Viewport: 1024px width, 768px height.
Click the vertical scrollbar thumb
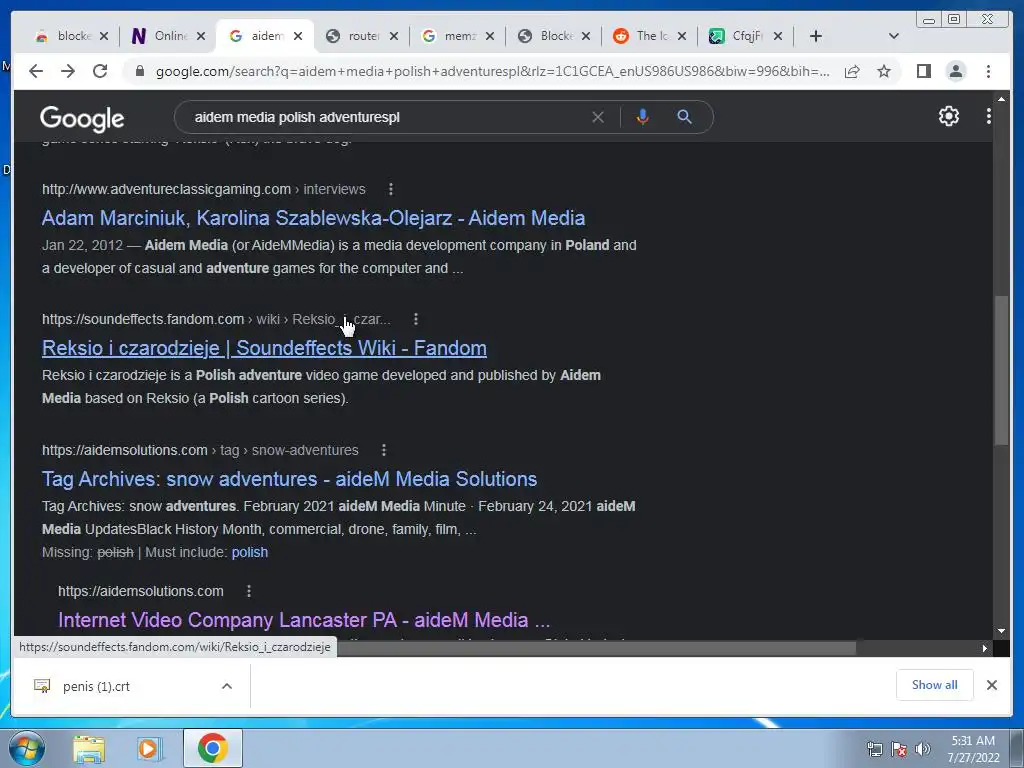(x=1001, y=370)
